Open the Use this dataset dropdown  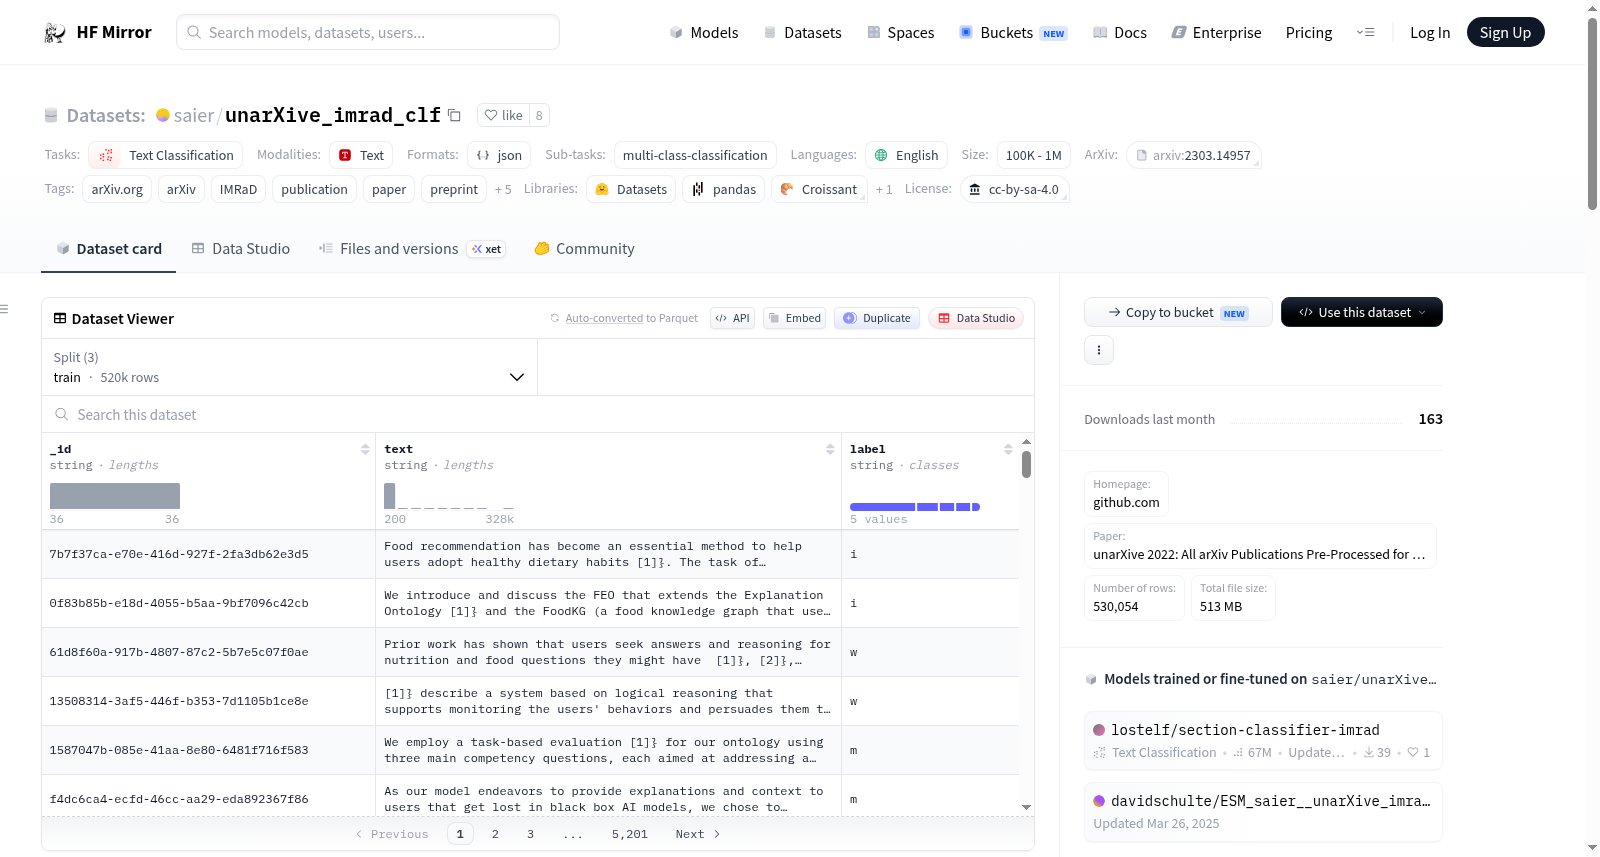click(1362, 312)
